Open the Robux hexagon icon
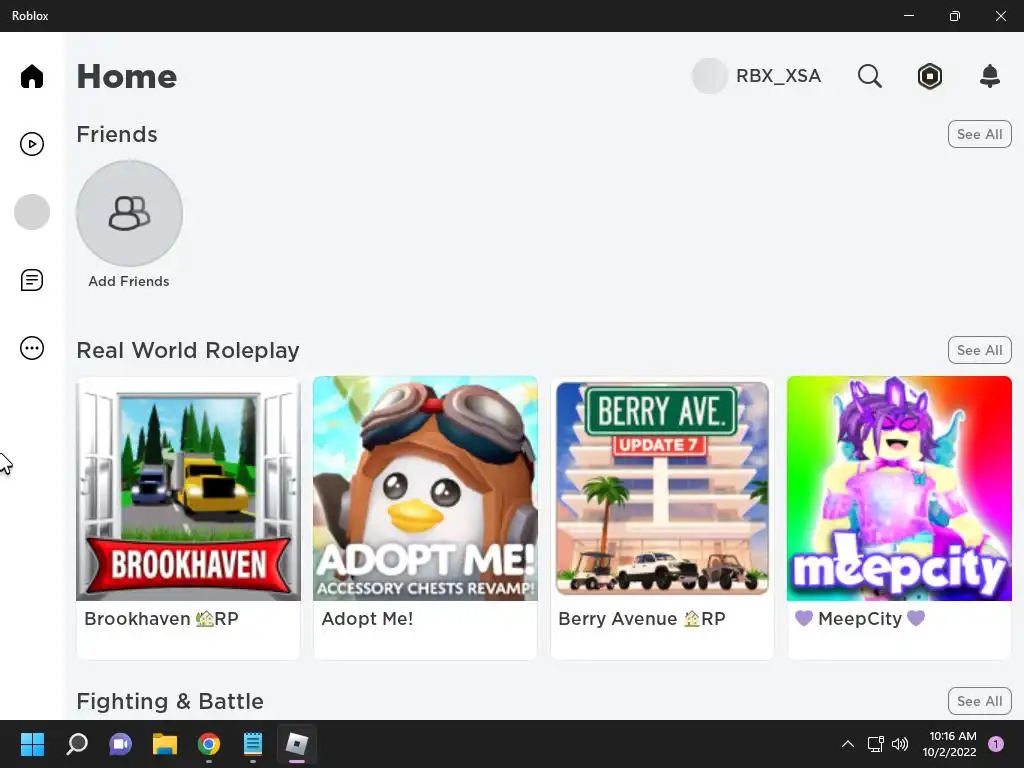 [x=930, y=76]
